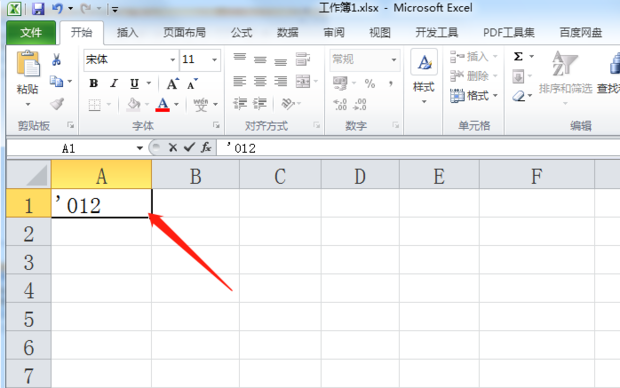Open the number format 常规 dropdown
This screenshot has width=620, height=388.
[x=393, y=60]
